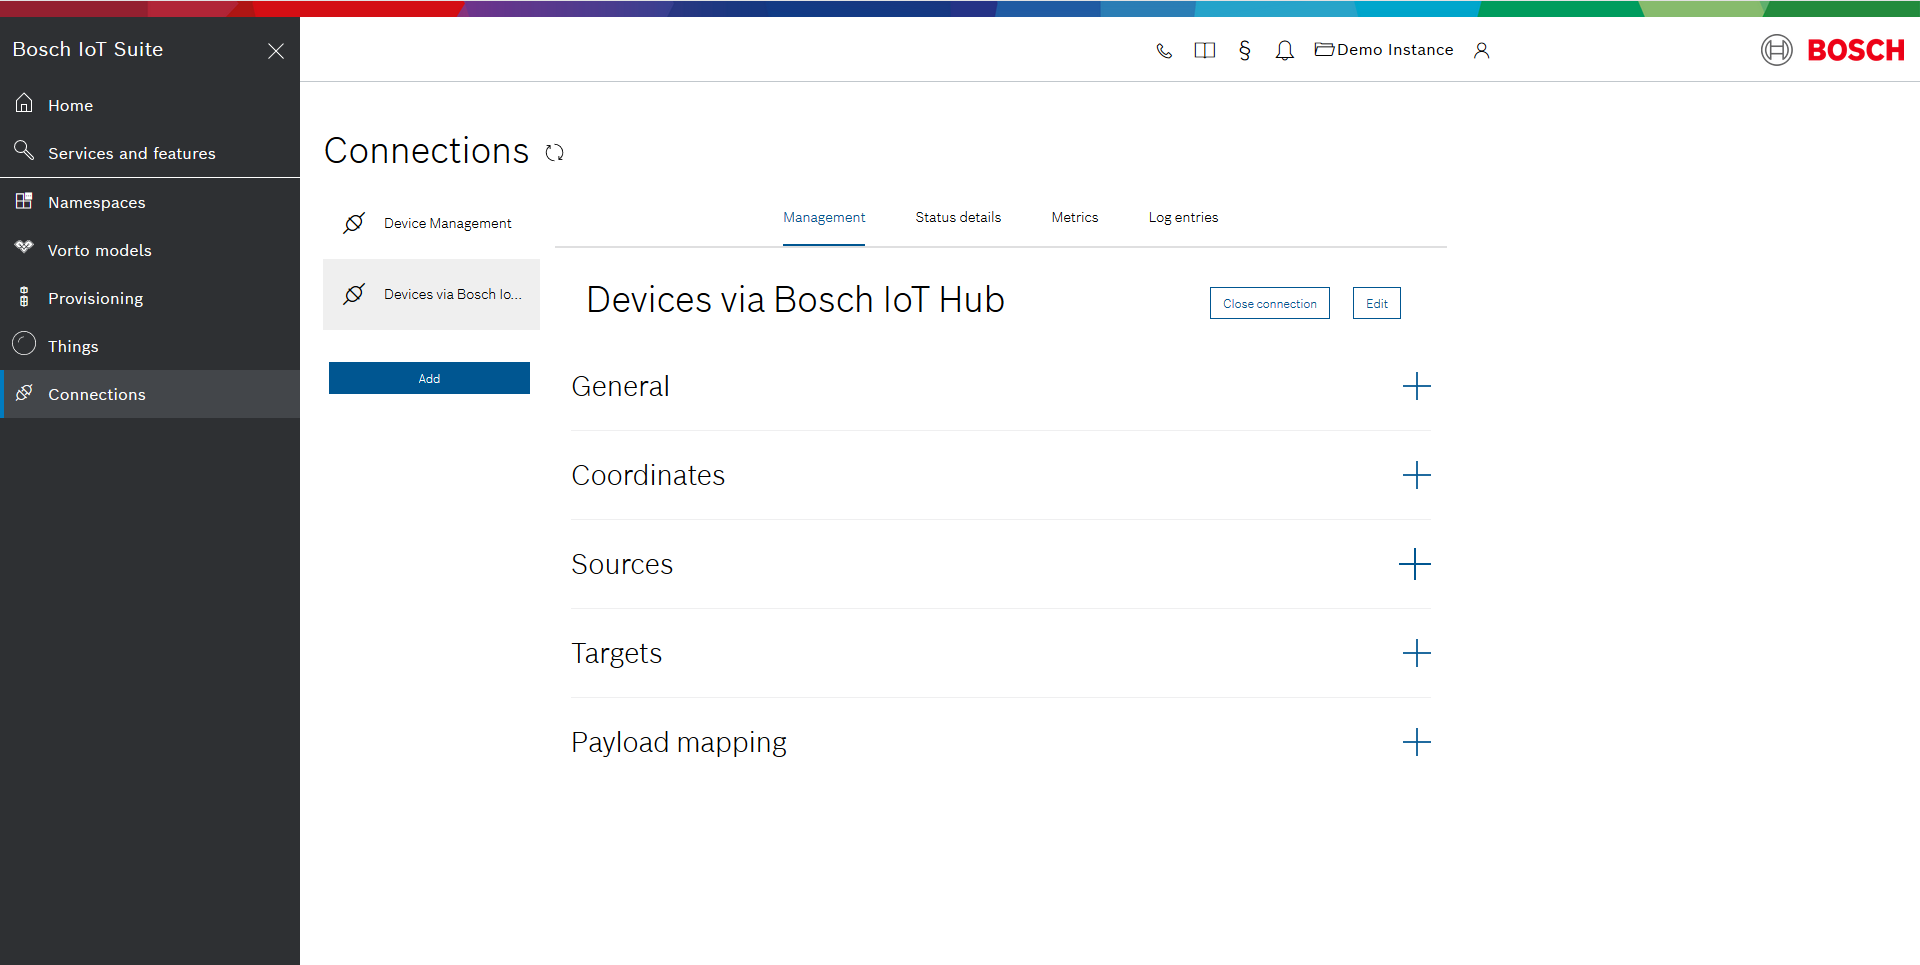Viewport: 1920px width, 965px height.
Task: Click the Add connection button
Action: [x=429, y=378]
